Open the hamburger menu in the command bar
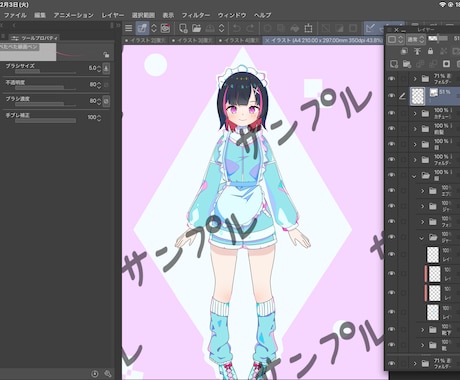 point(128,28)
